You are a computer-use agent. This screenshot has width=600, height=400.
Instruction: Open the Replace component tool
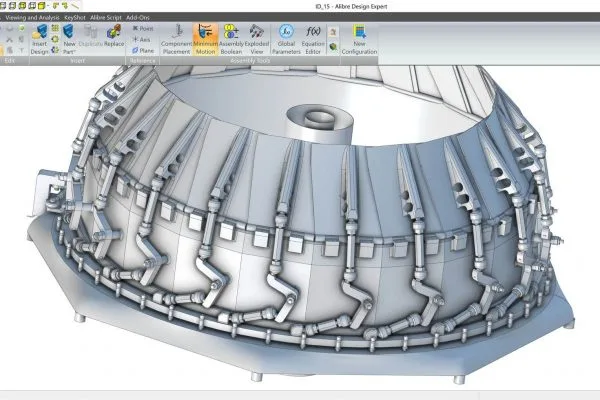click(114, 36)
